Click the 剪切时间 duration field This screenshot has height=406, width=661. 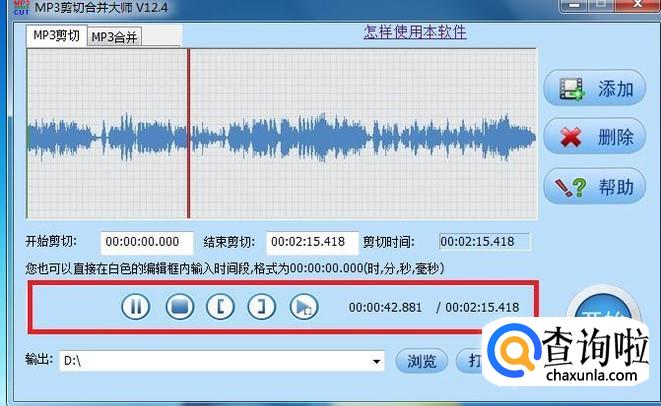(x=484, y=242)
